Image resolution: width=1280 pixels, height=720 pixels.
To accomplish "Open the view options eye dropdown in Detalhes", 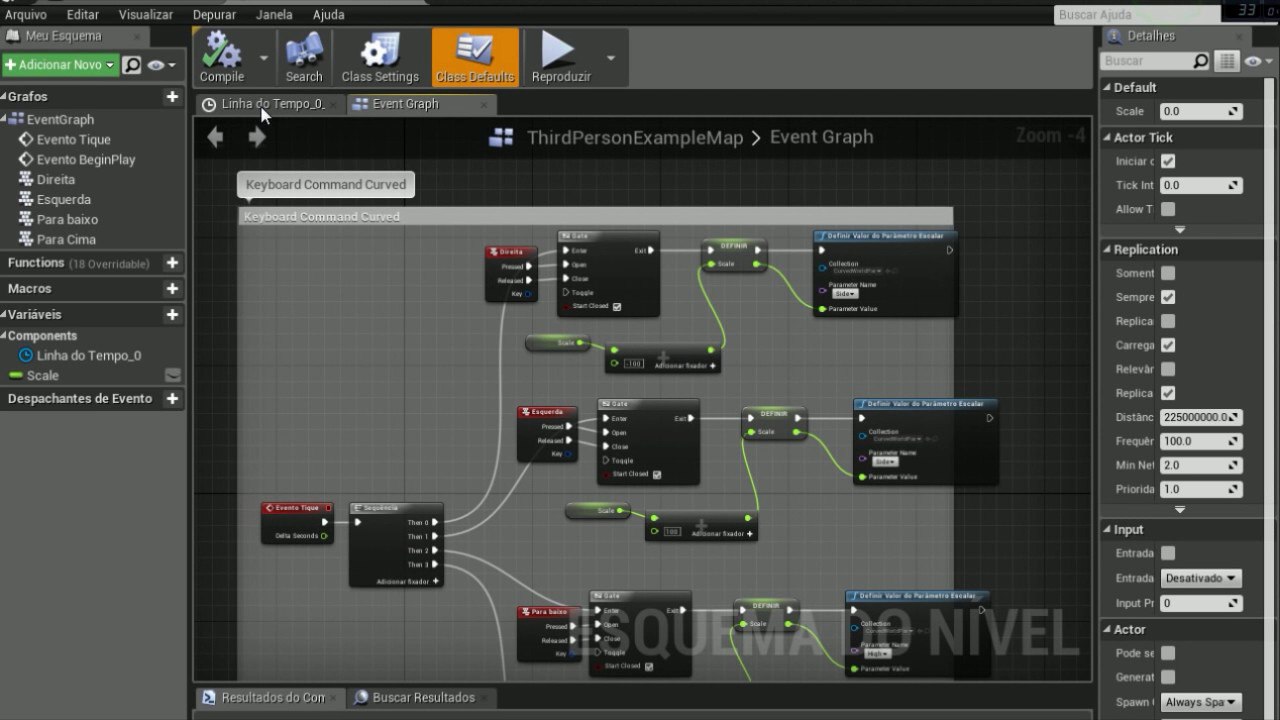I will tap(1257, 62).
